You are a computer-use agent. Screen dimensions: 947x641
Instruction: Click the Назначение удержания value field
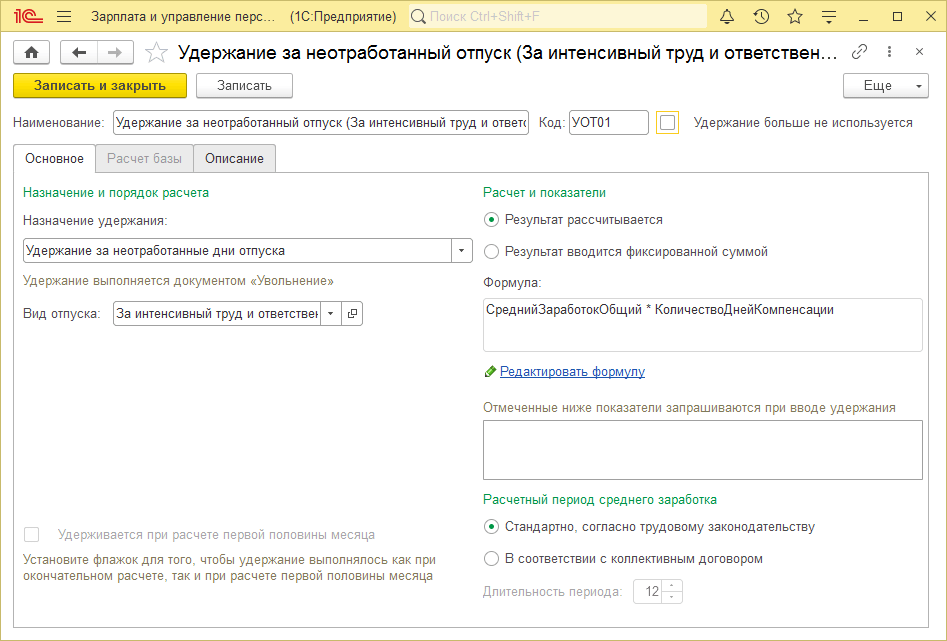[237, 251]
